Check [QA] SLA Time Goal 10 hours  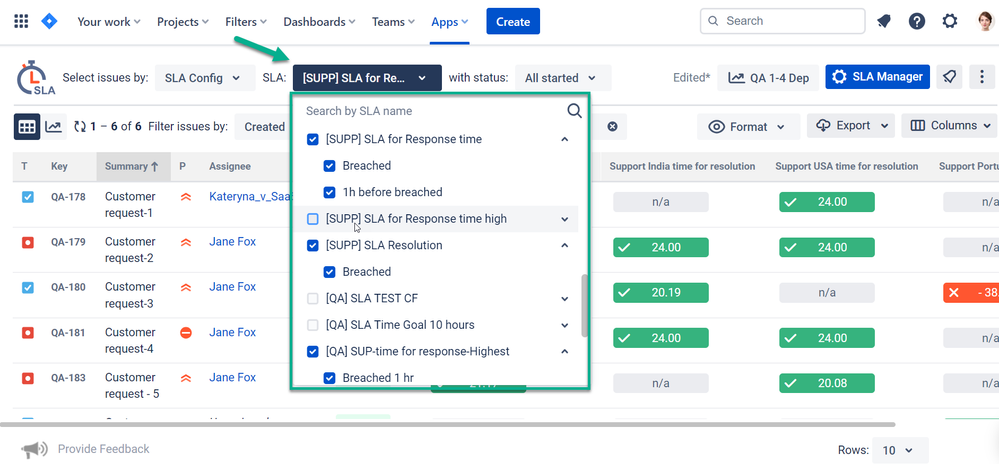313,325
